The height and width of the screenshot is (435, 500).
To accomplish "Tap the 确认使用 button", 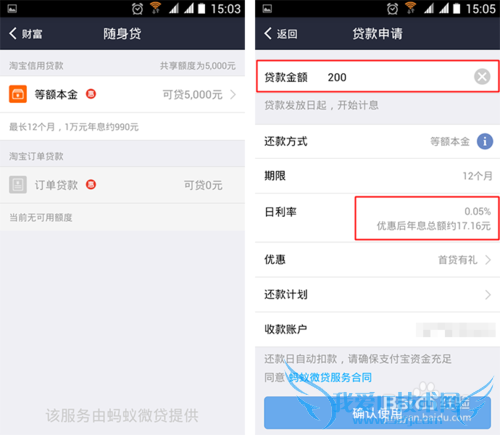I will [x=377, y=413].
